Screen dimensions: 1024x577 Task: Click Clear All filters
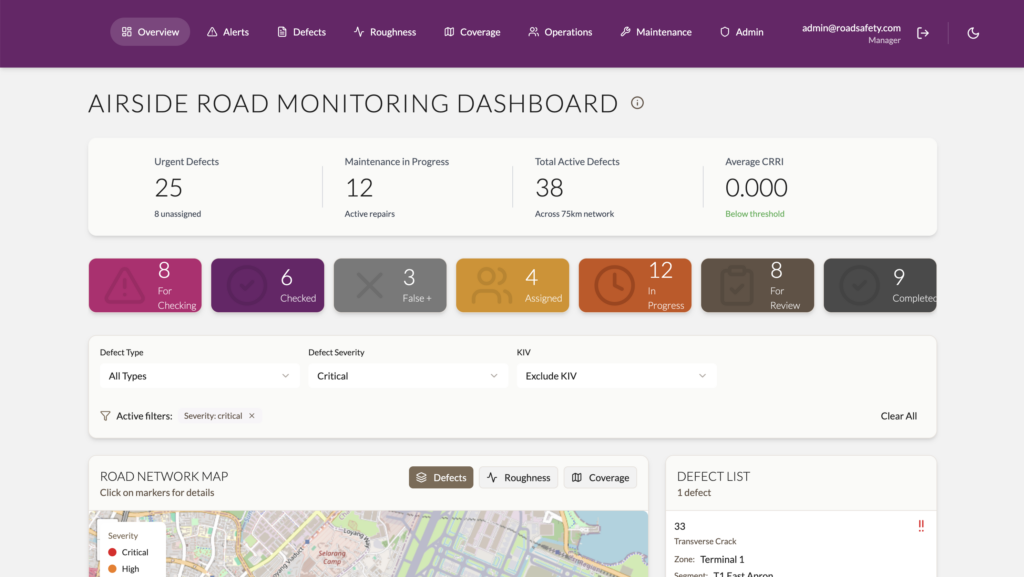click(899, 416)
